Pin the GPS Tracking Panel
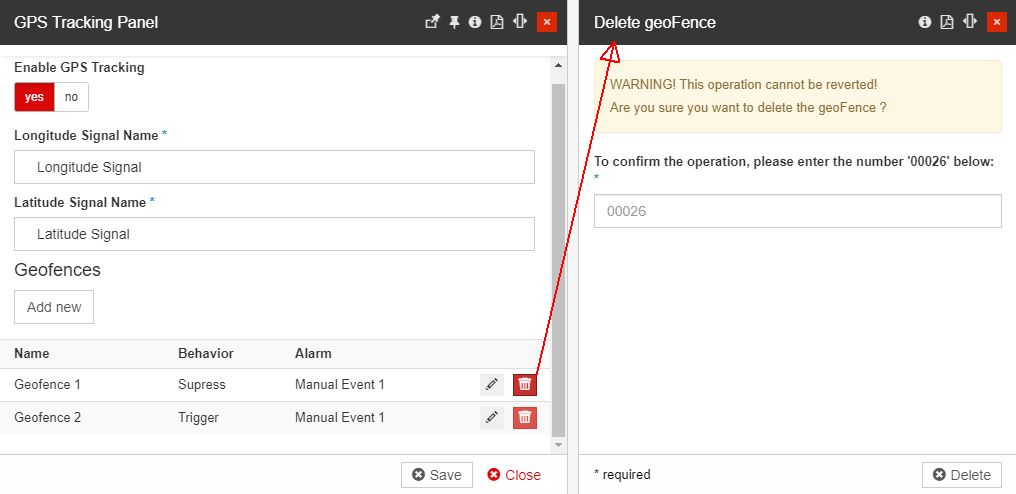1016x494 pixels. (454, 22)
